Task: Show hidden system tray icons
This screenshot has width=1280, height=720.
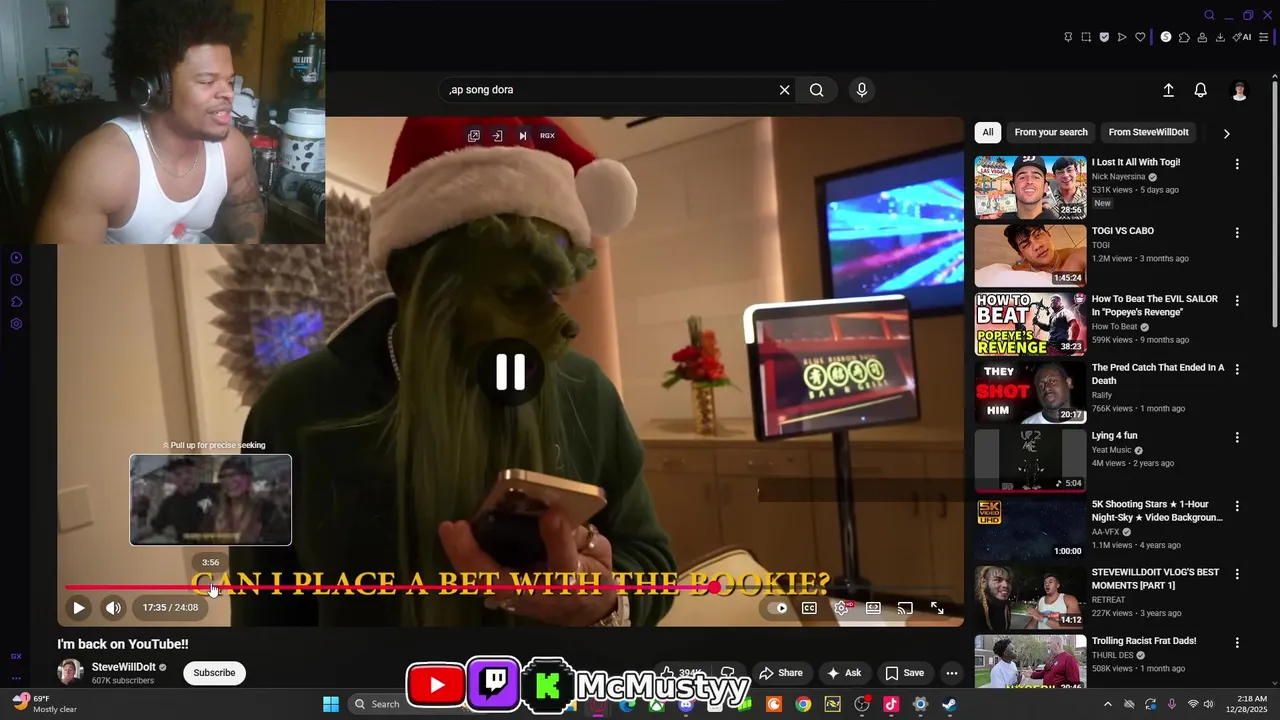Action: pos(1108,704)
